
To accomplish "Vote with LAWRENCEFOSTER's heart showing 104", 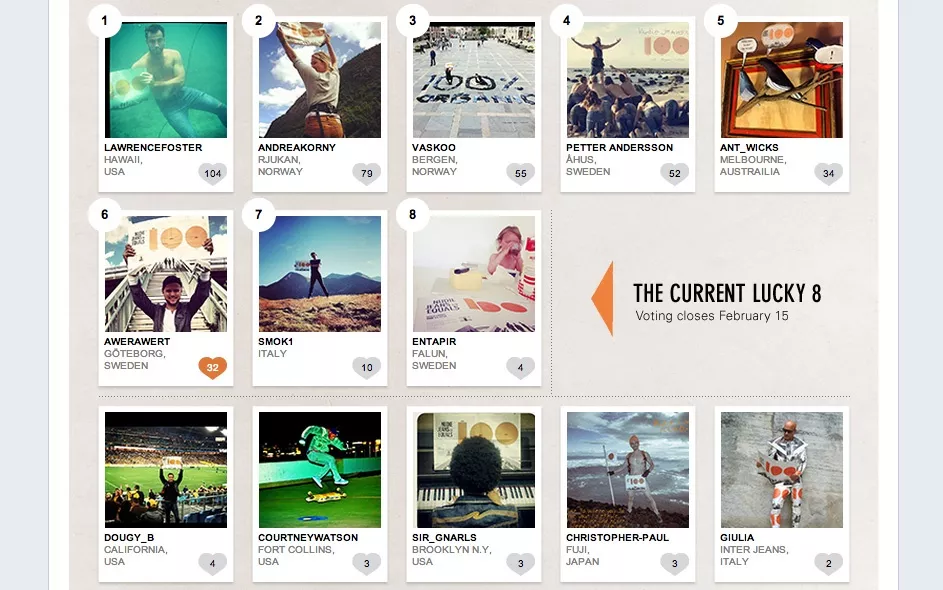I will [213, 173].
